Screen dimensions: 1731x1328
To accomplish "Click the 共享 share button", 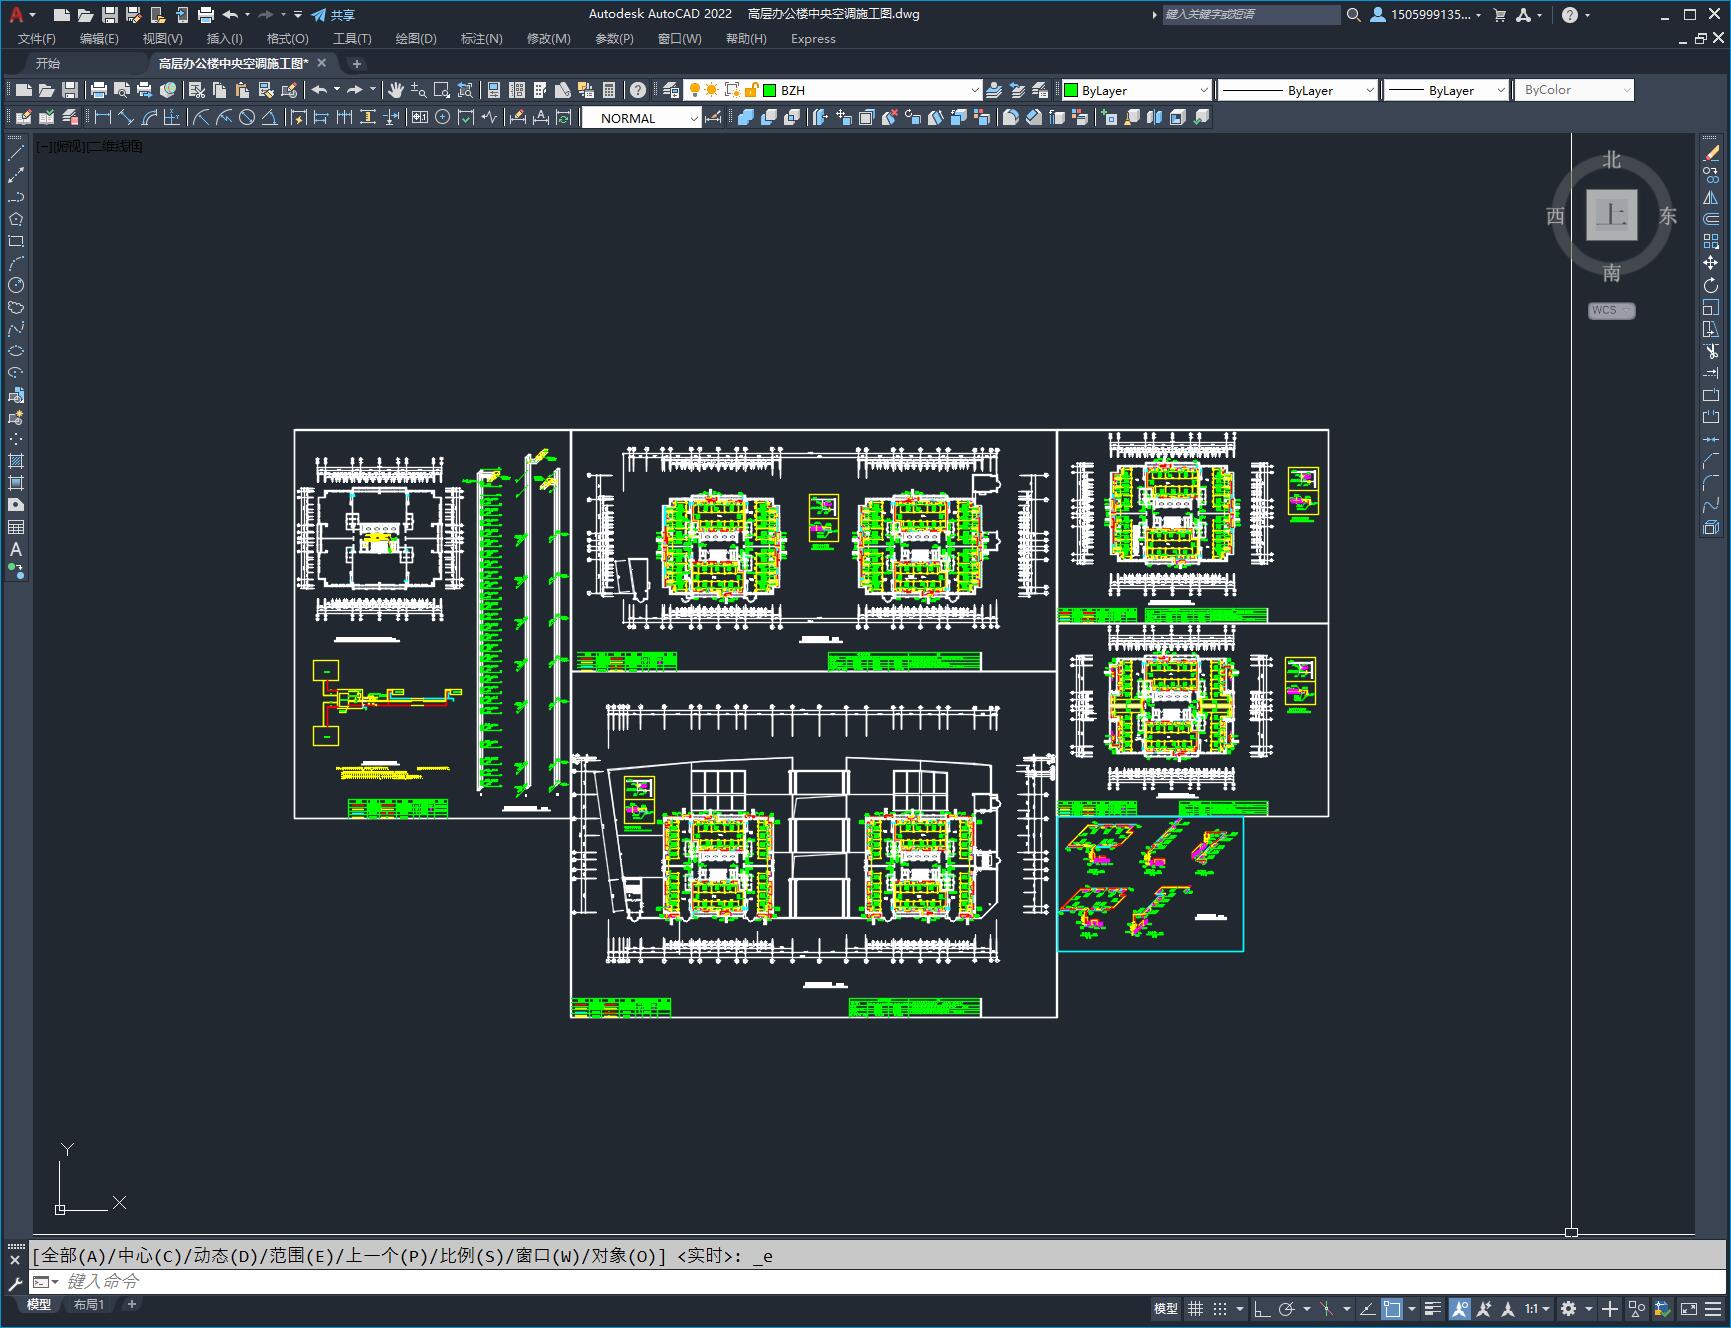I will click(333, 15).
